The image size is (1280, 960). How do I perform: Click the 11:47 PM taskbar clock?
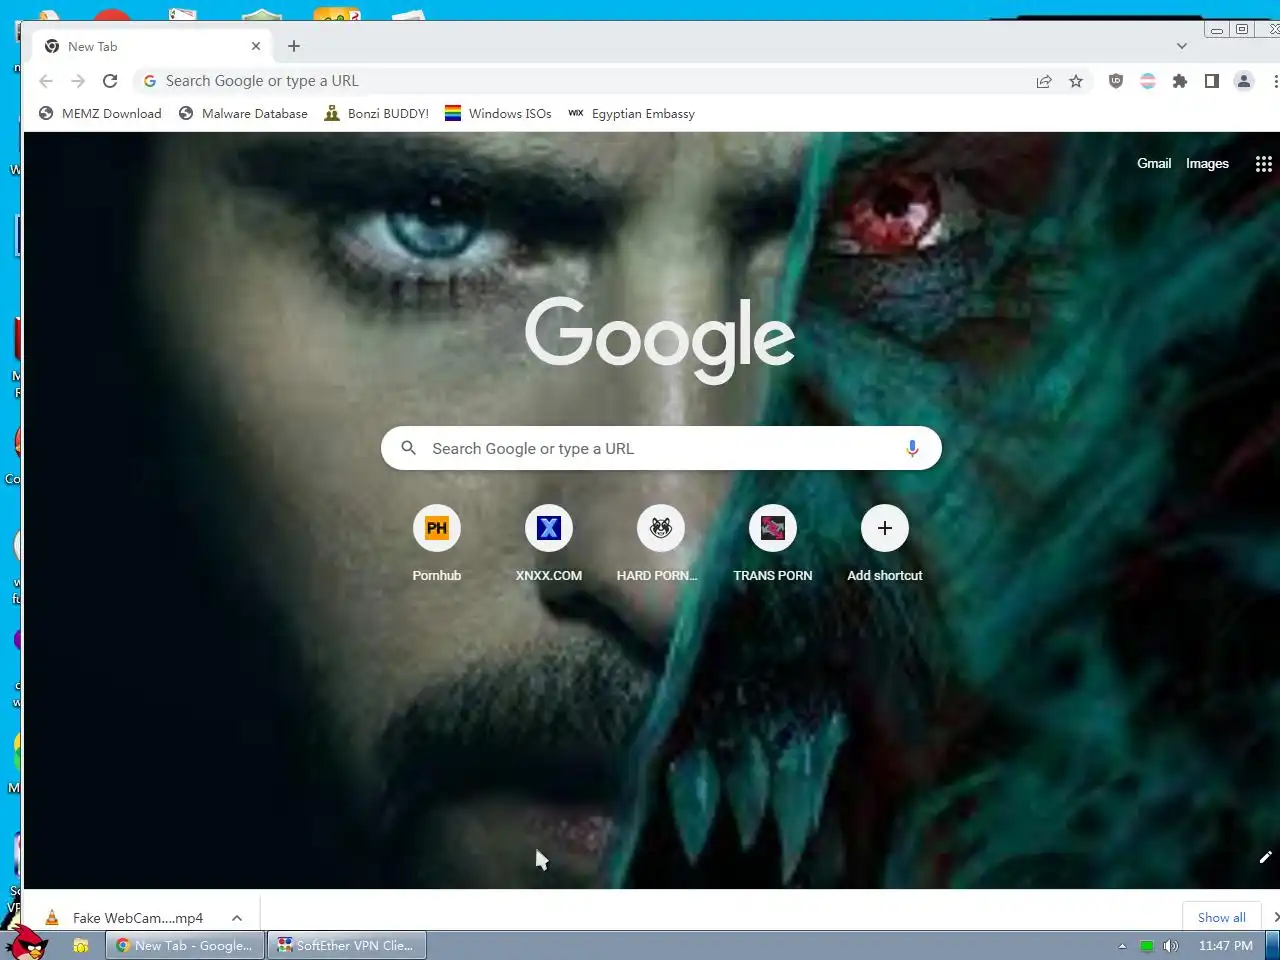tap(1225, 946)
